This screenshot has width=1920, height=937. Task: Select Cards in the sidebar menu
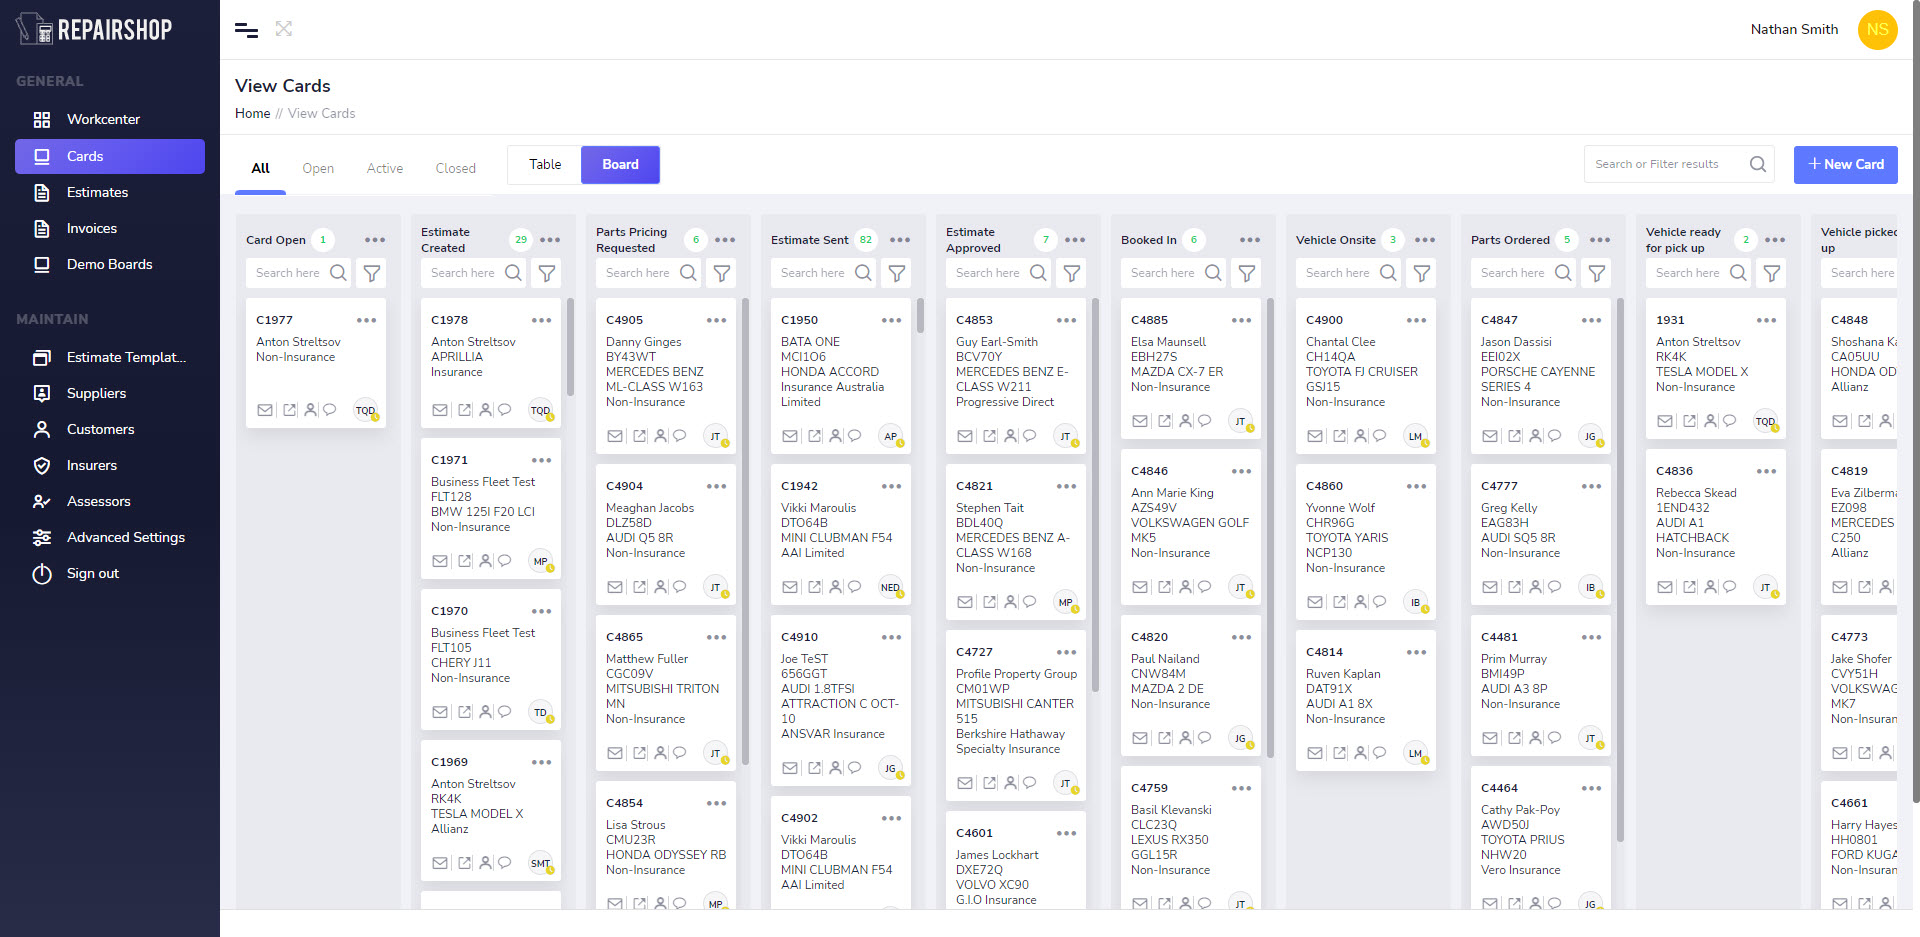[110, 156]
